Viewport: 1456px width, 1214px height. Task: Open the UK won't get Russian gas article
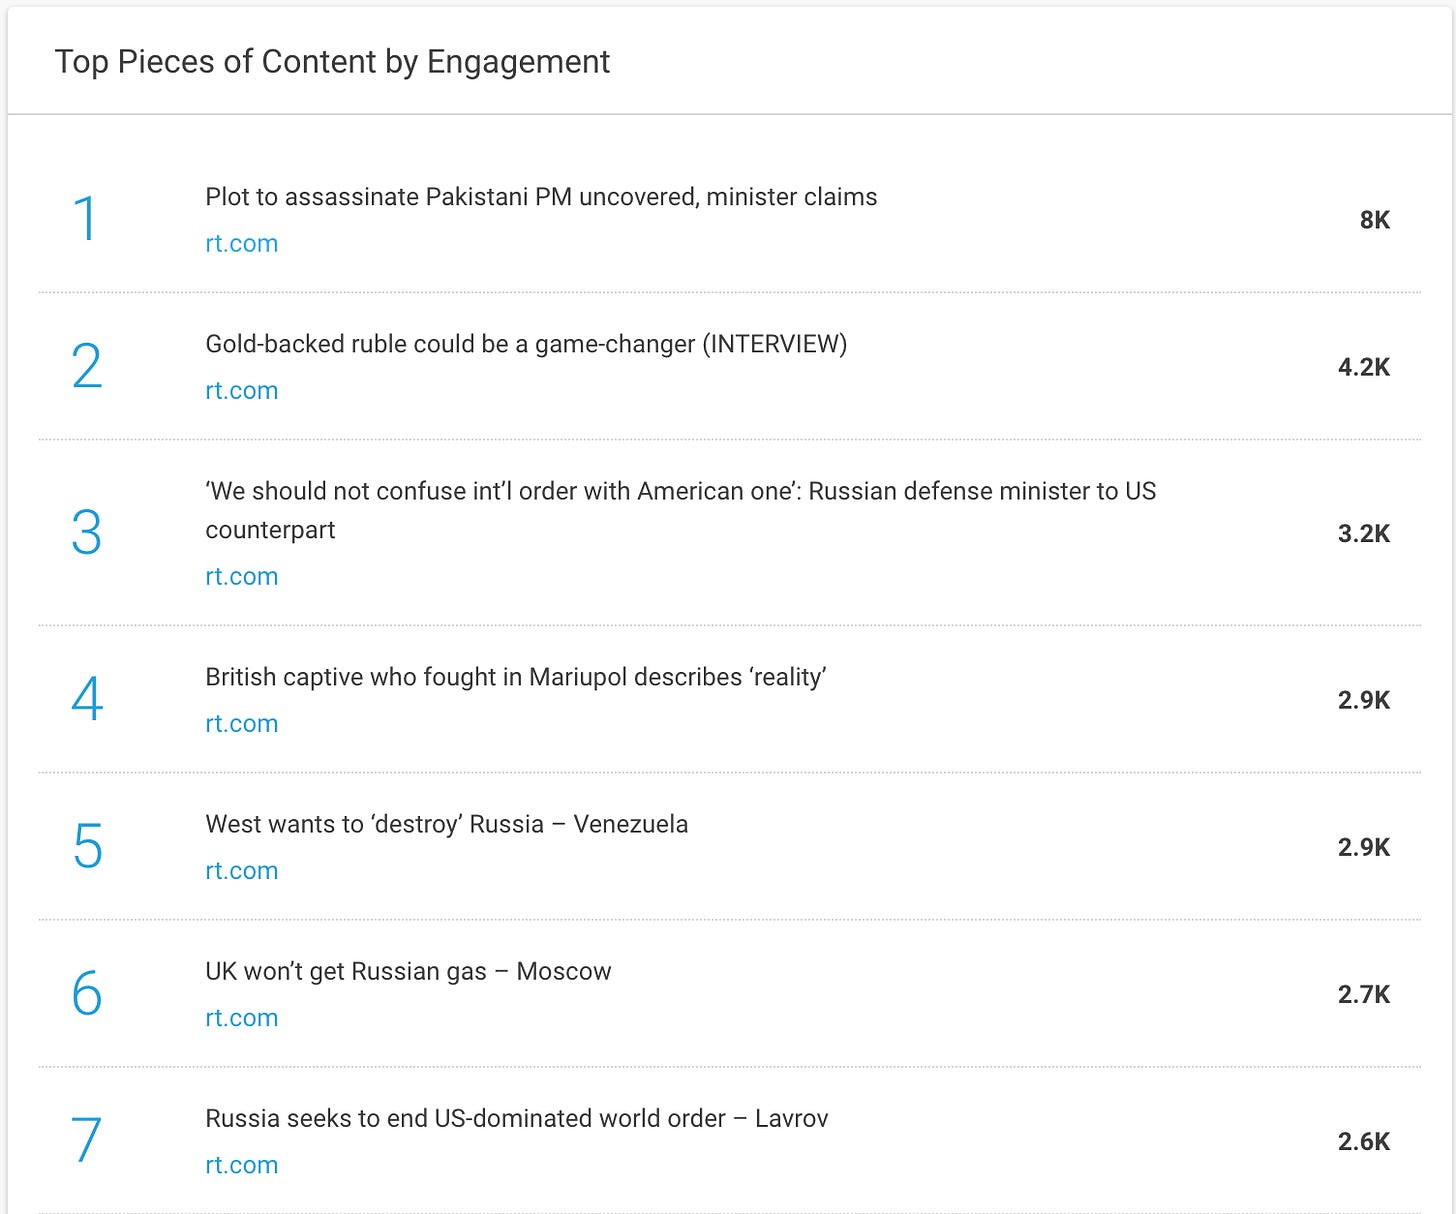tap(408, 971)
